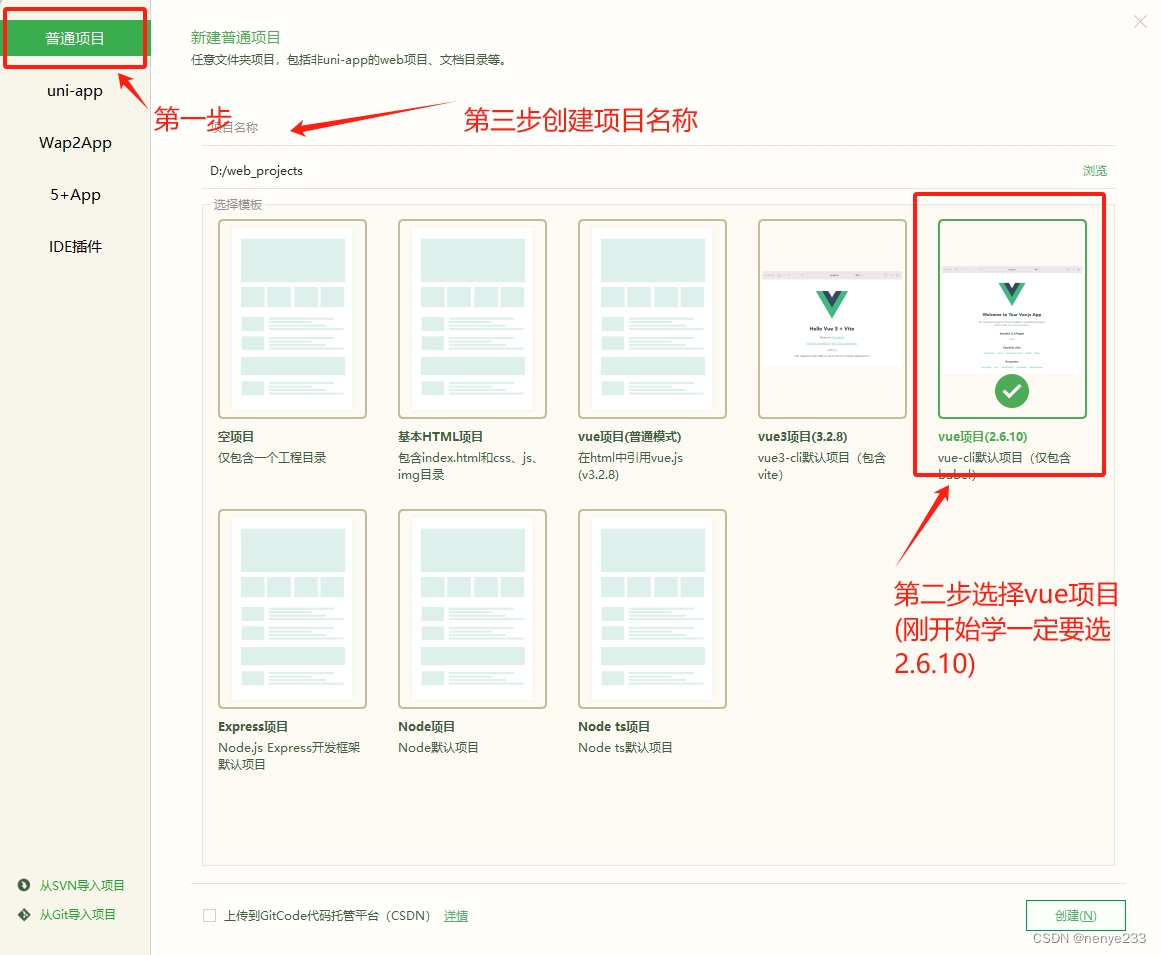Screen dimensions: 1161x955
Task: Pick the Node ts项目 template
Action: click(652, 607)
